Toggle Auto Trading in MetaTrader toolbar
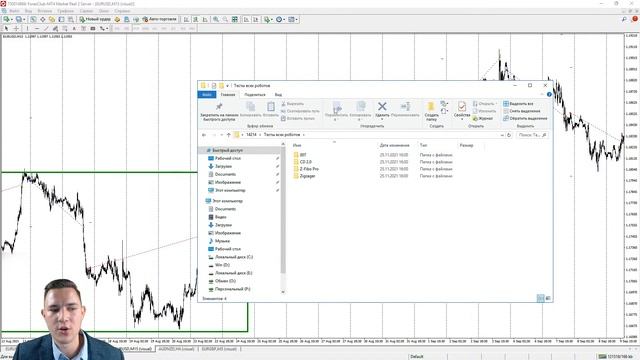The image size is (640, 360). coord(159,19)
